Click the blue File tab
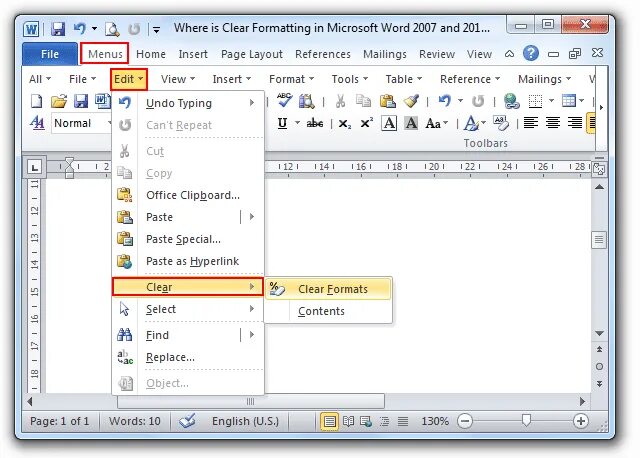The image size is (640, 458). (x=49, y=54)
